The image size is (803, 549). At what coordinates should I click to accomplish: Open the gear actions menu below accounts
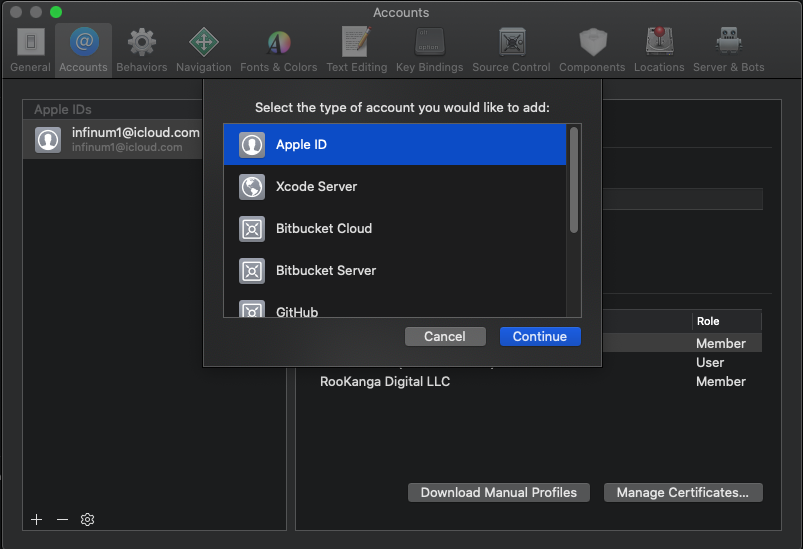point(88,520)
